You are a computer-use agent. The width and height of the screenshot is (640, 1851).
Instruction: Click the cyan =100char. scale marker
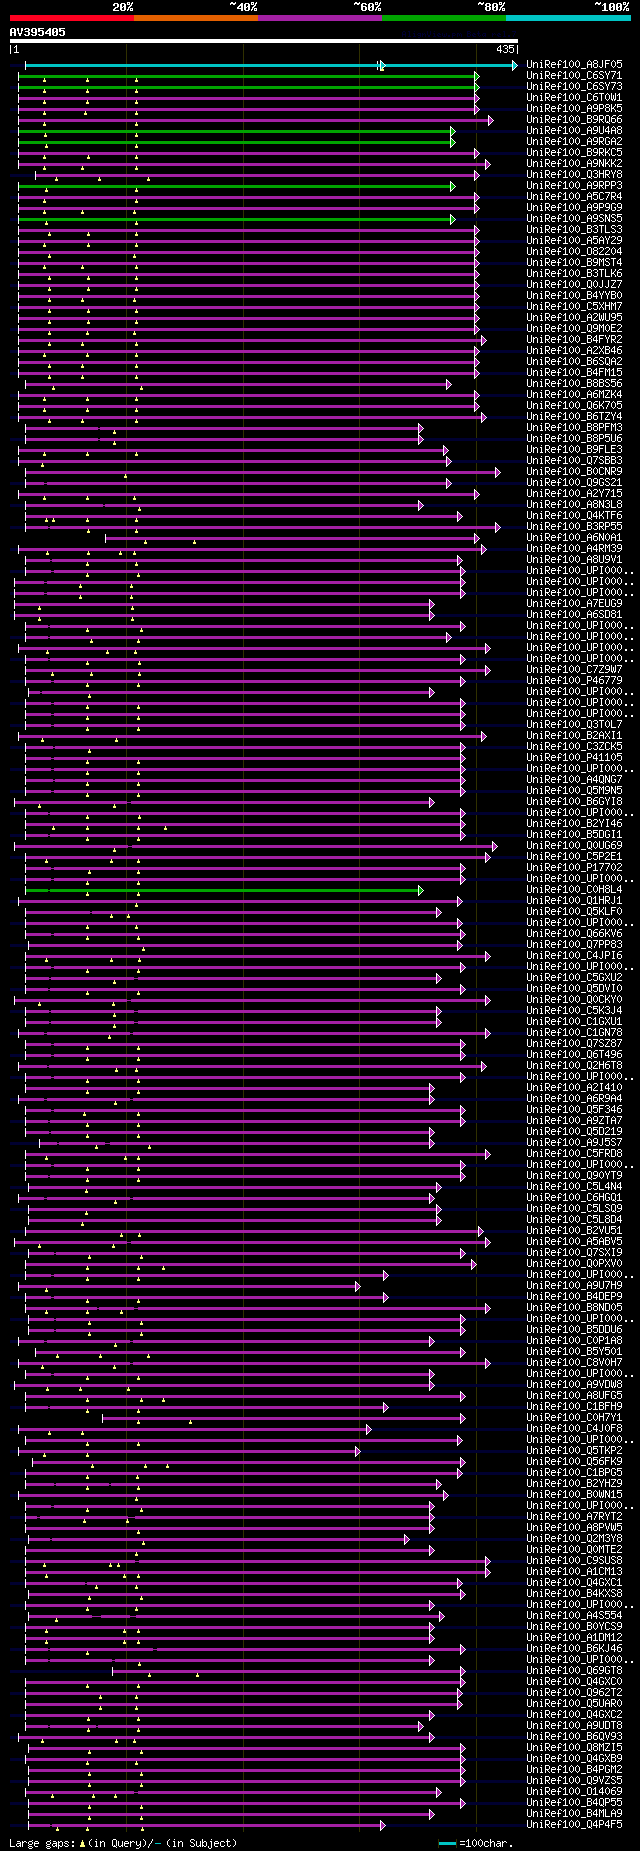pyautogui.click(x=447, y=1843)
